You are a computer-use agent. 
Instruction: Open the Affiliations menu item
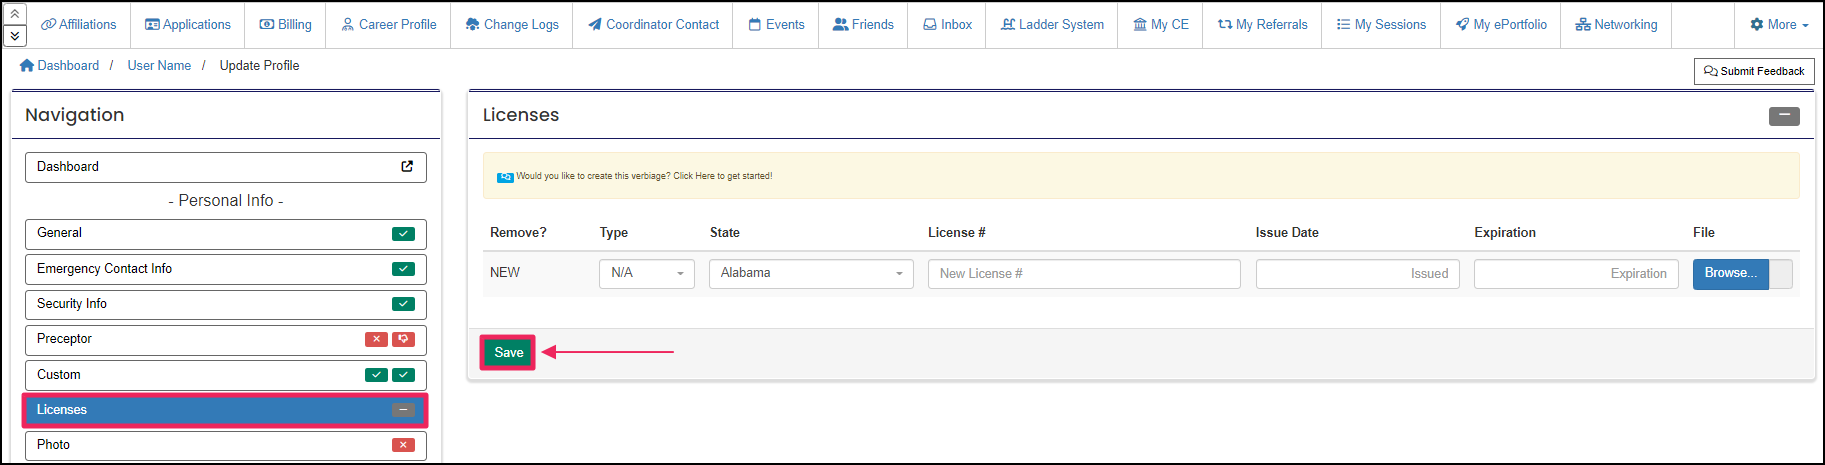78,24
